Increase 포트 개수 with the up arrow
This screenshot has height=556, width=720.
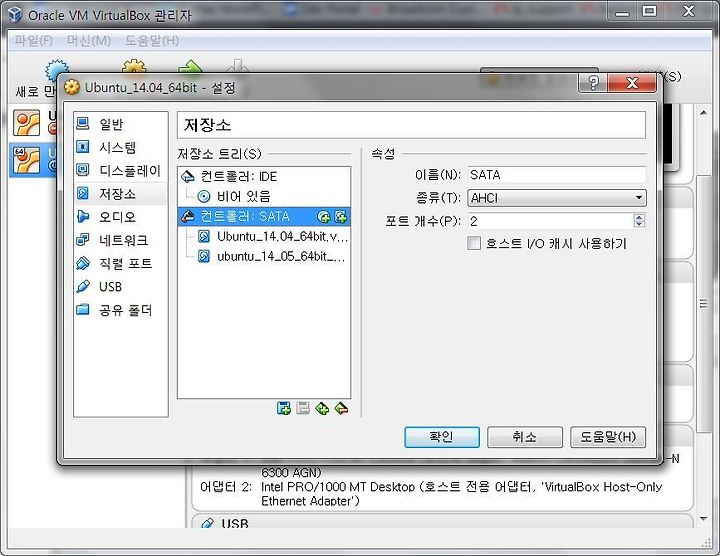tap(639, 217)
